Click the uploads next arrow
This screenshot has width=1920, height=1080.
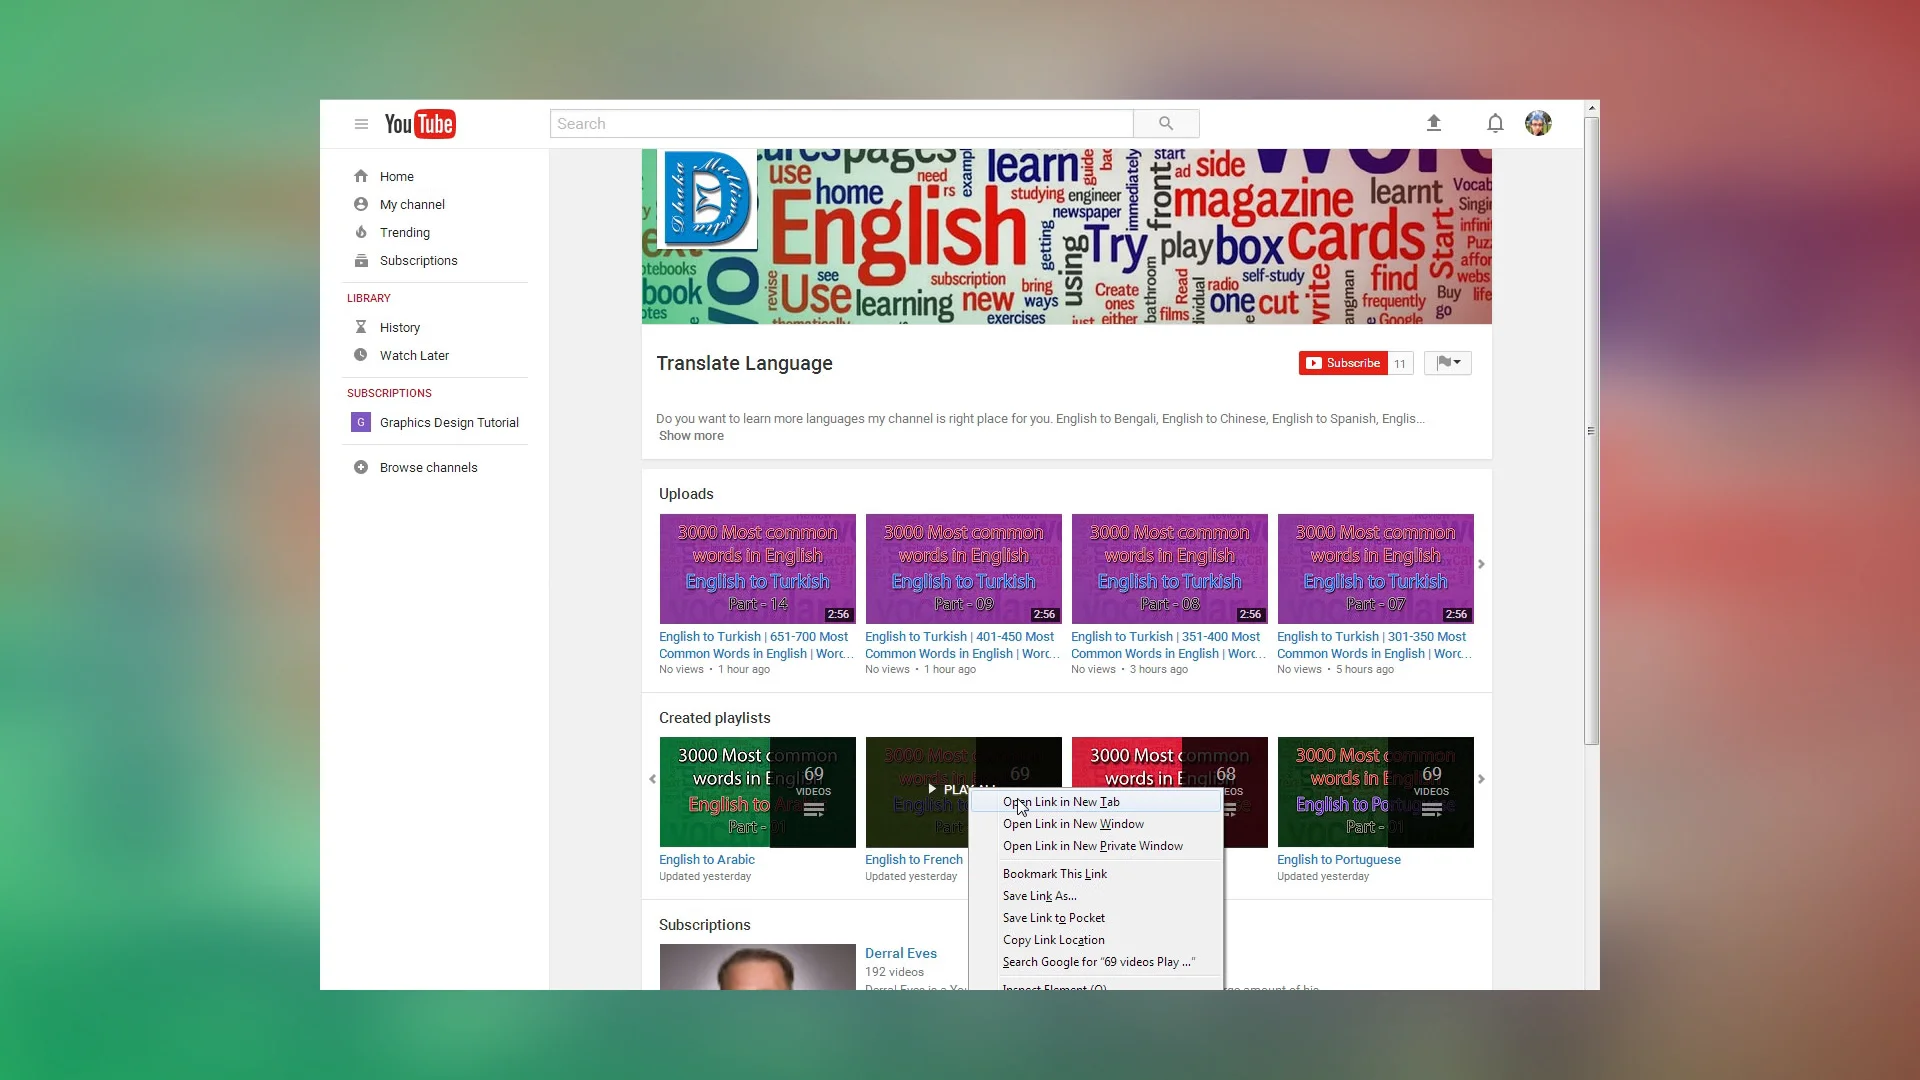1482,564
